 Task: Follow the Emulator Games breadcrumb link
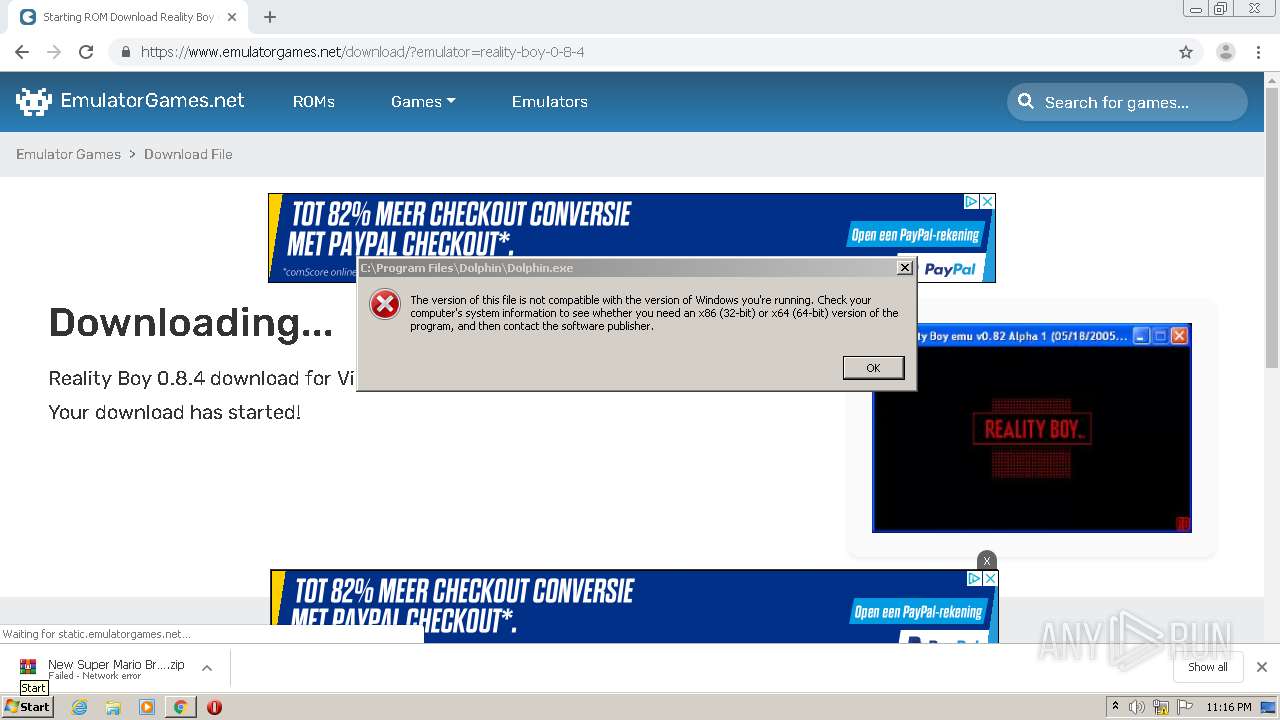pos(68,154)
